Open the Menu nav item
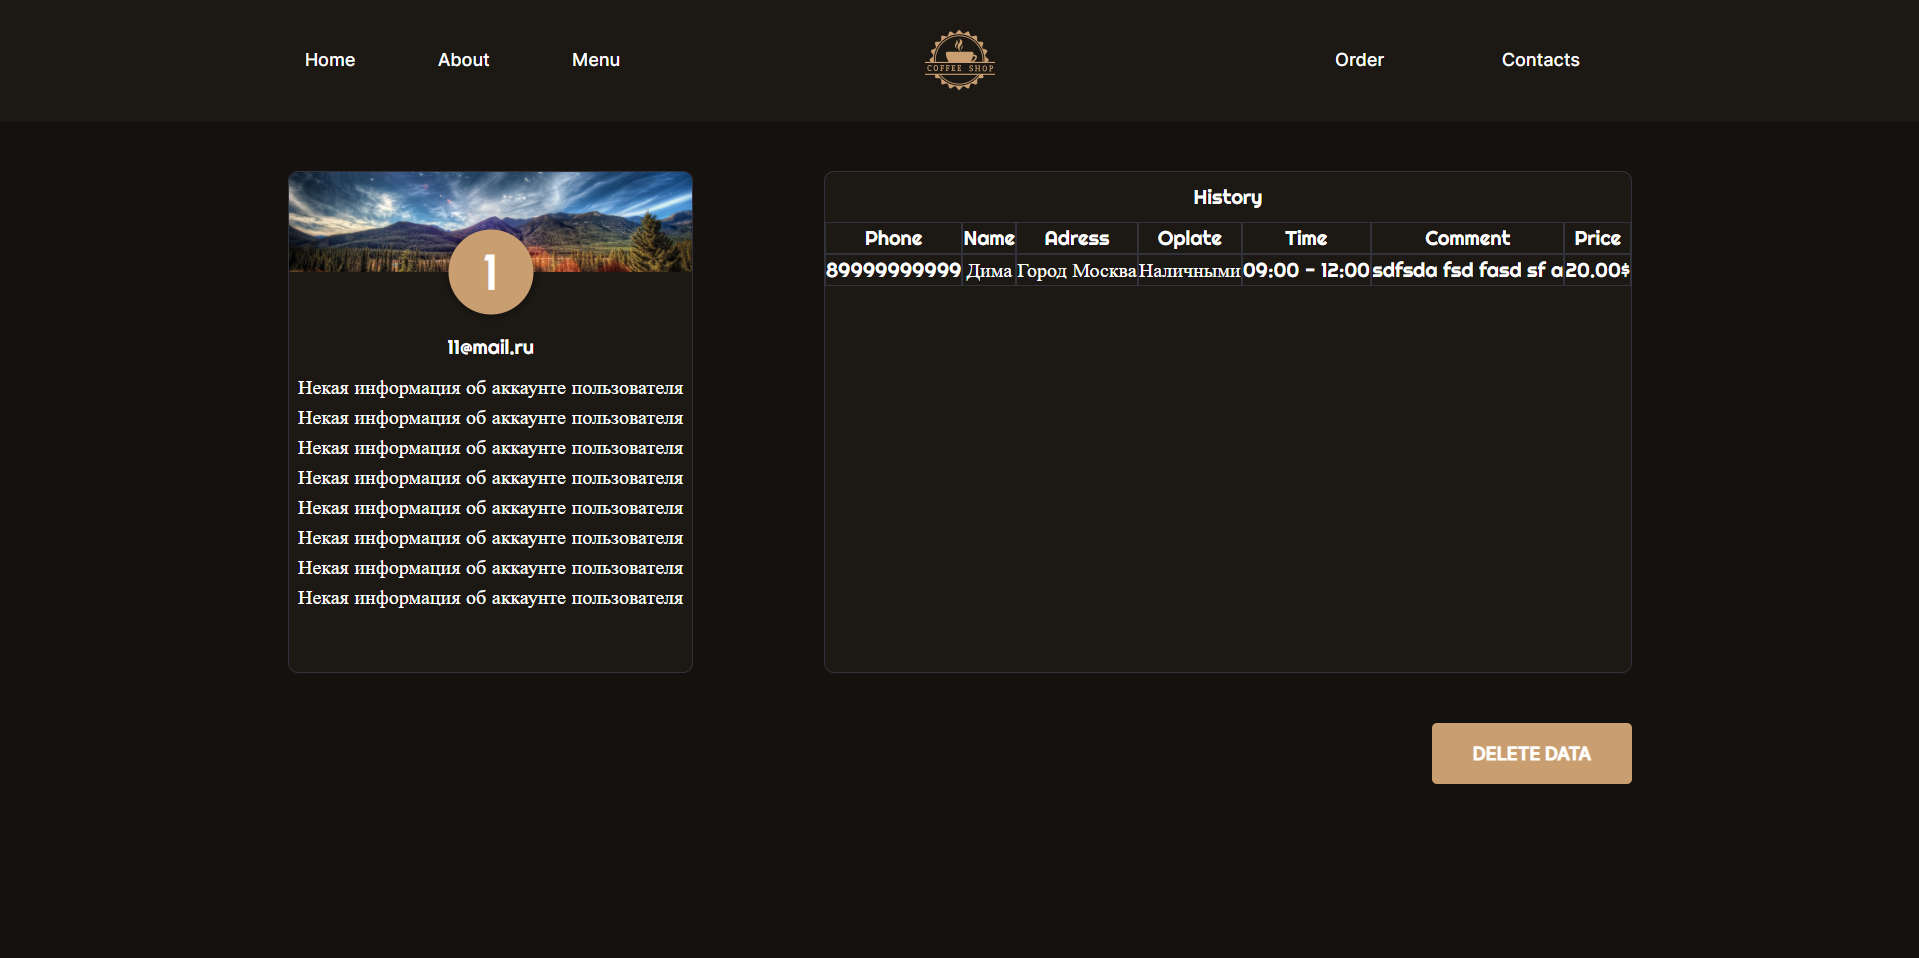The height and width of the screenshot is (958, 1919). coord(596,60)
